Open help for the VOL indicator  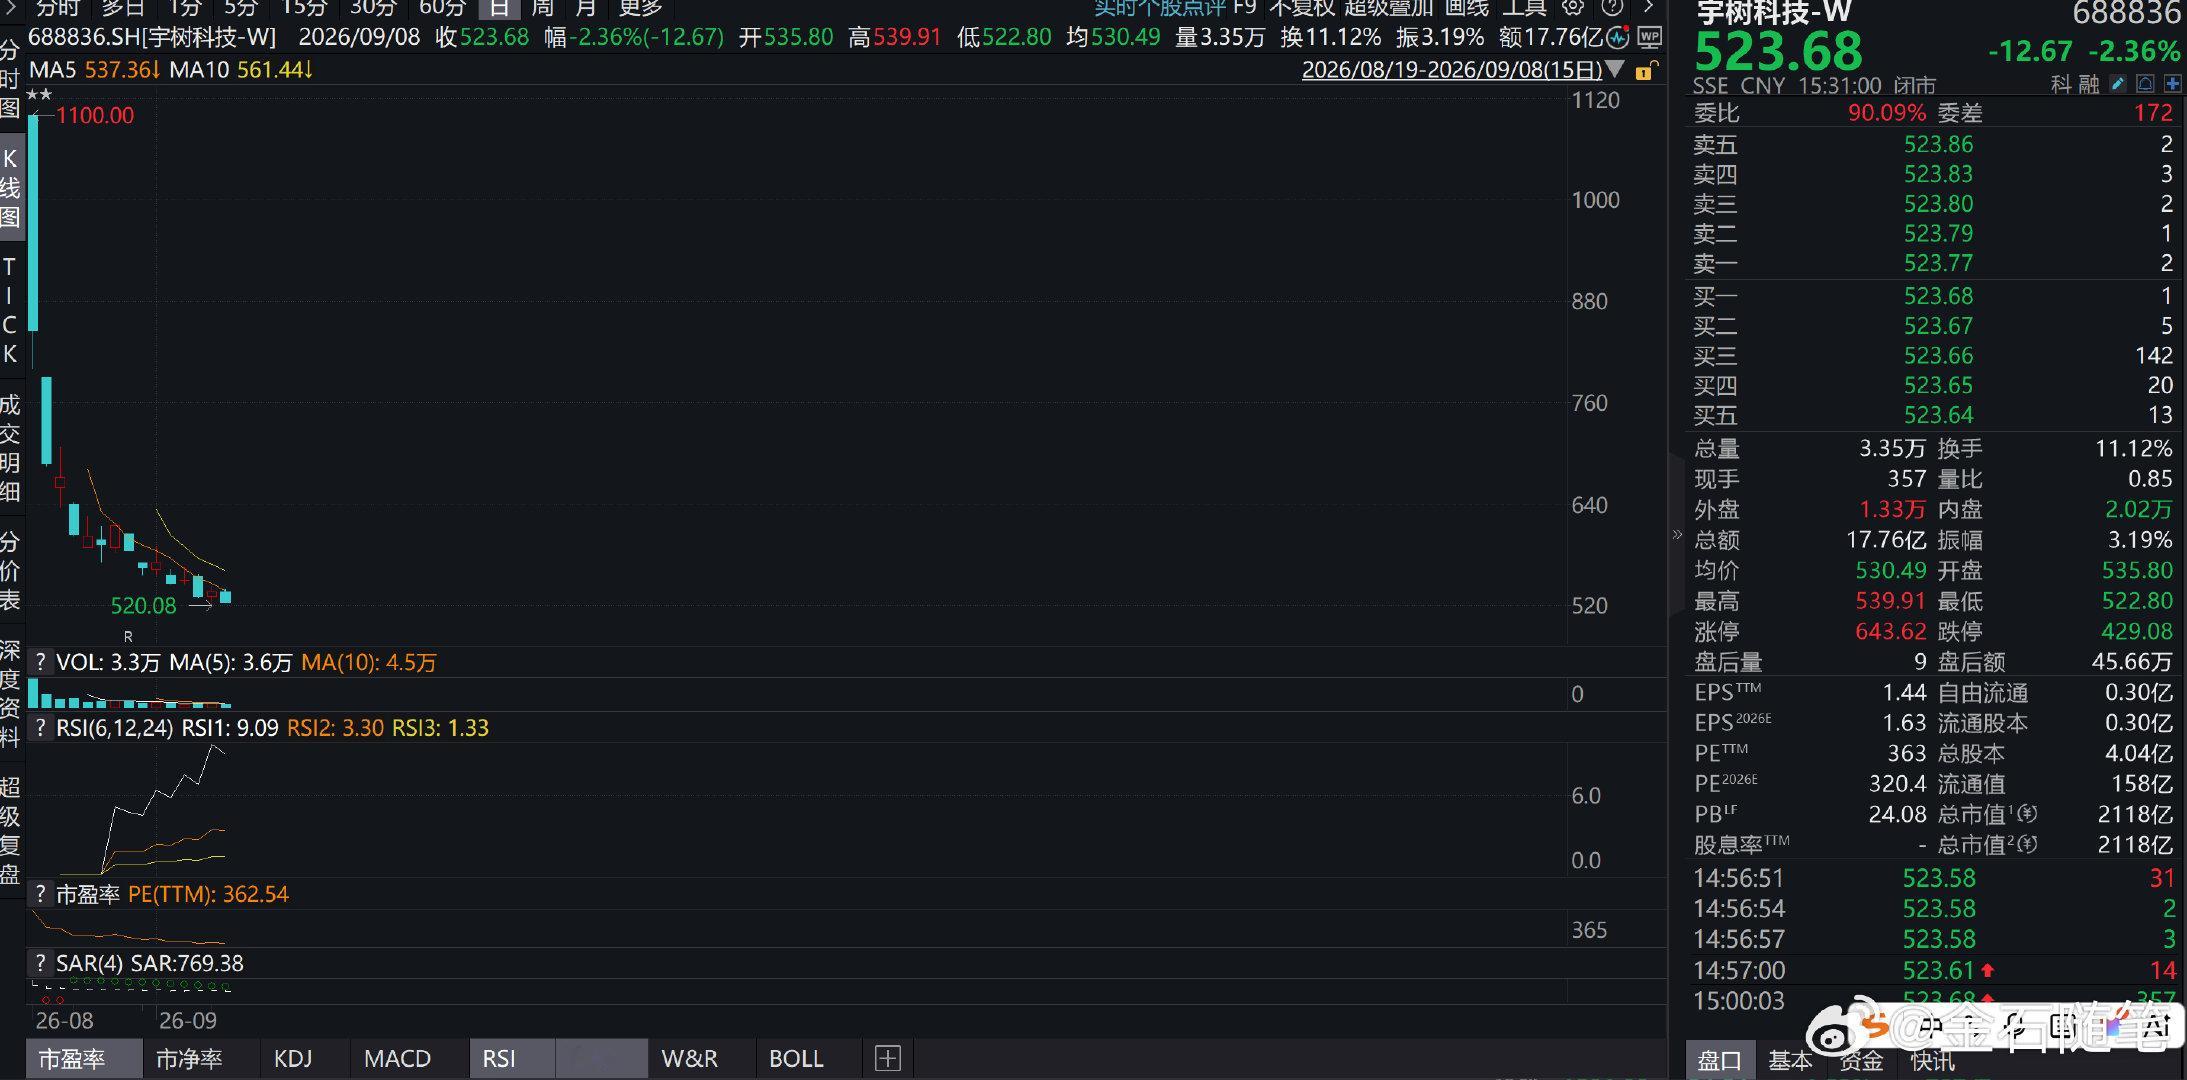point(40,662)
